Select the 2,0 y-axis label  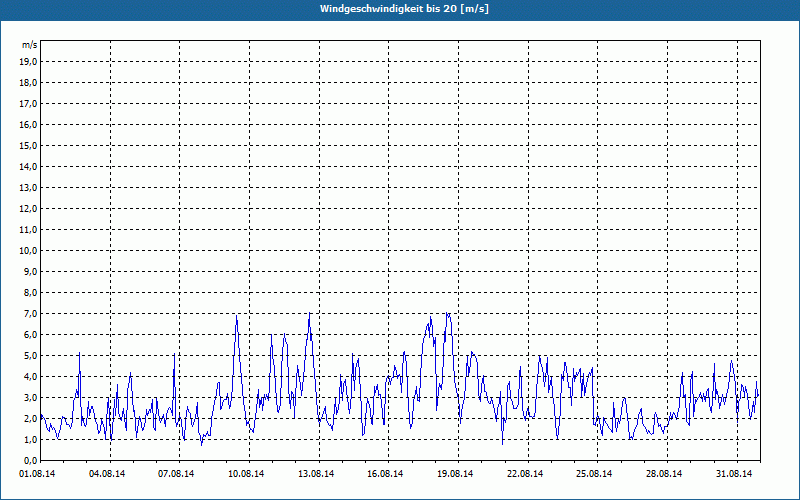tap(30, 418)
